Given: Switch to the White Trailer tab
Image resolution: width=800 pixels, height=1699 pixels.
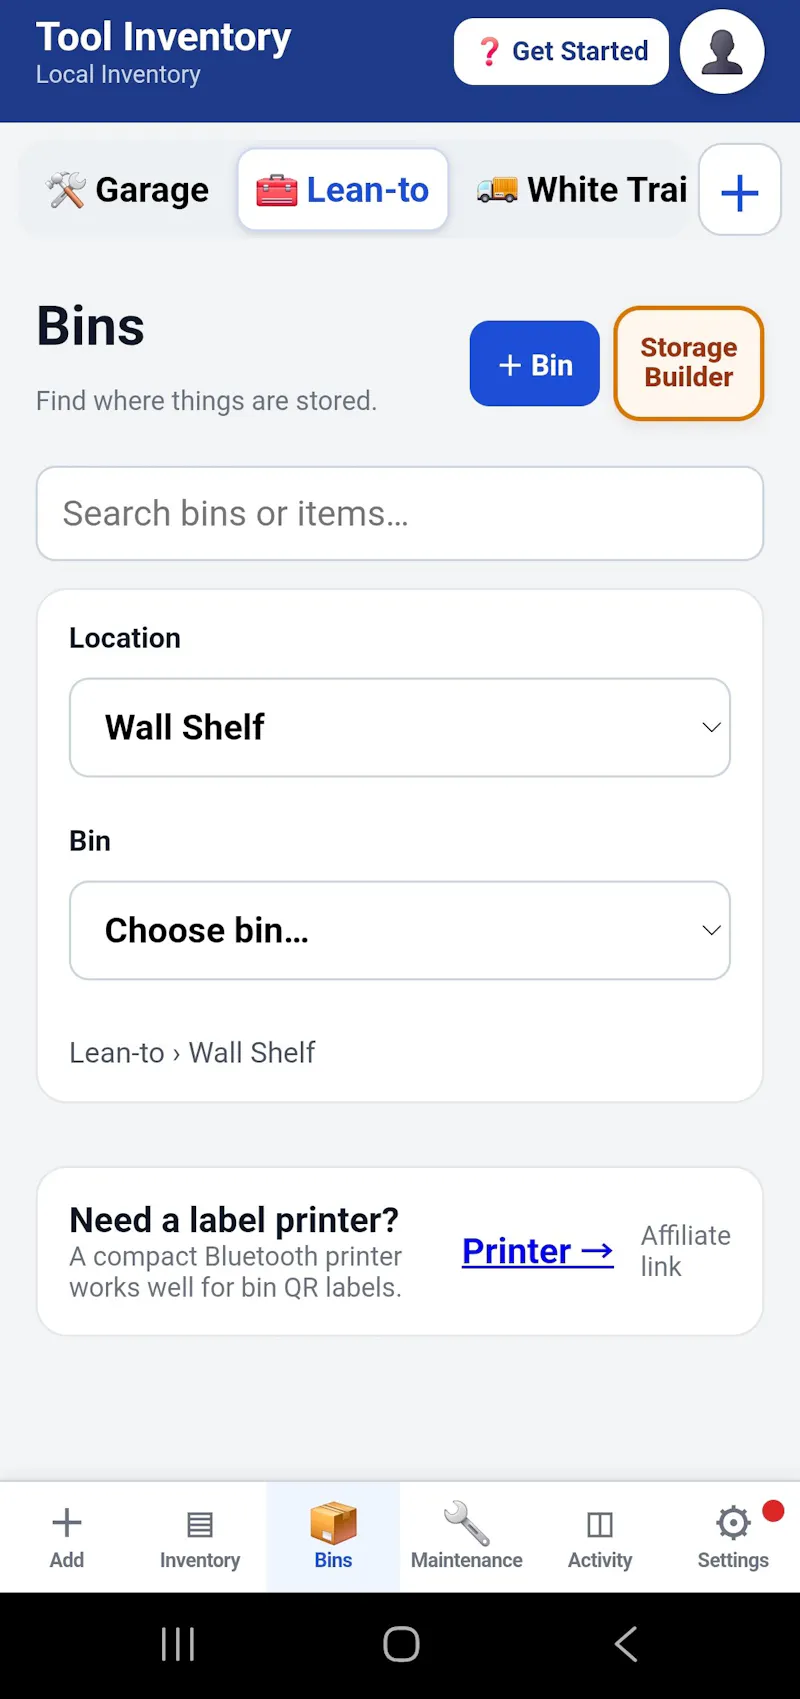Looking at the screenshot, I should coord(582,190).
